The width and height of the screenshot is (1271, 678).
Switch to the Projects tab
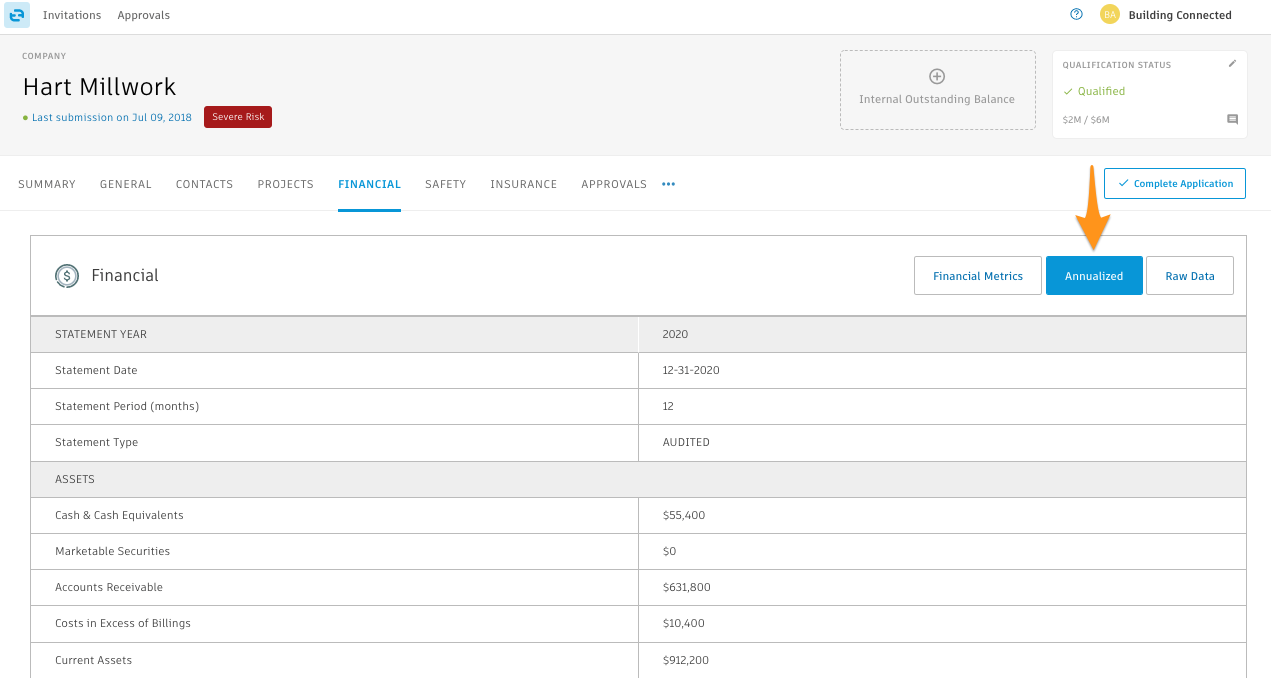click(285, 184)
